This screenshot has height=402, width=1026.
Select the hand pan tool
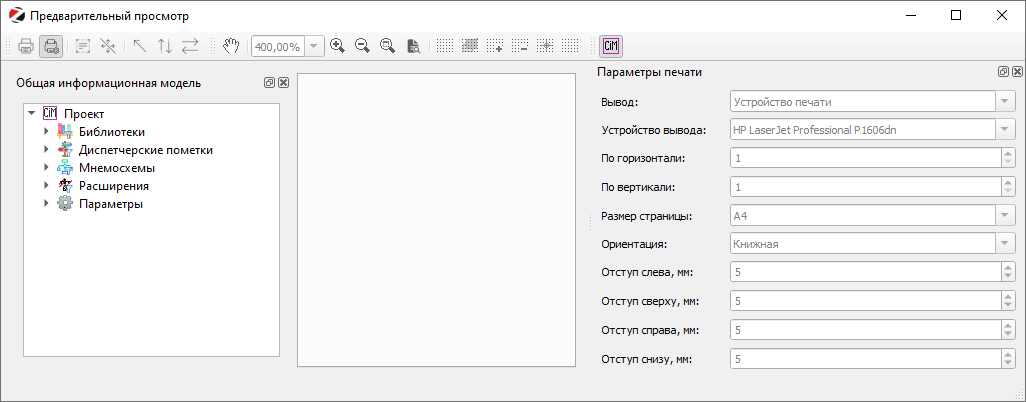coord(231,46)
